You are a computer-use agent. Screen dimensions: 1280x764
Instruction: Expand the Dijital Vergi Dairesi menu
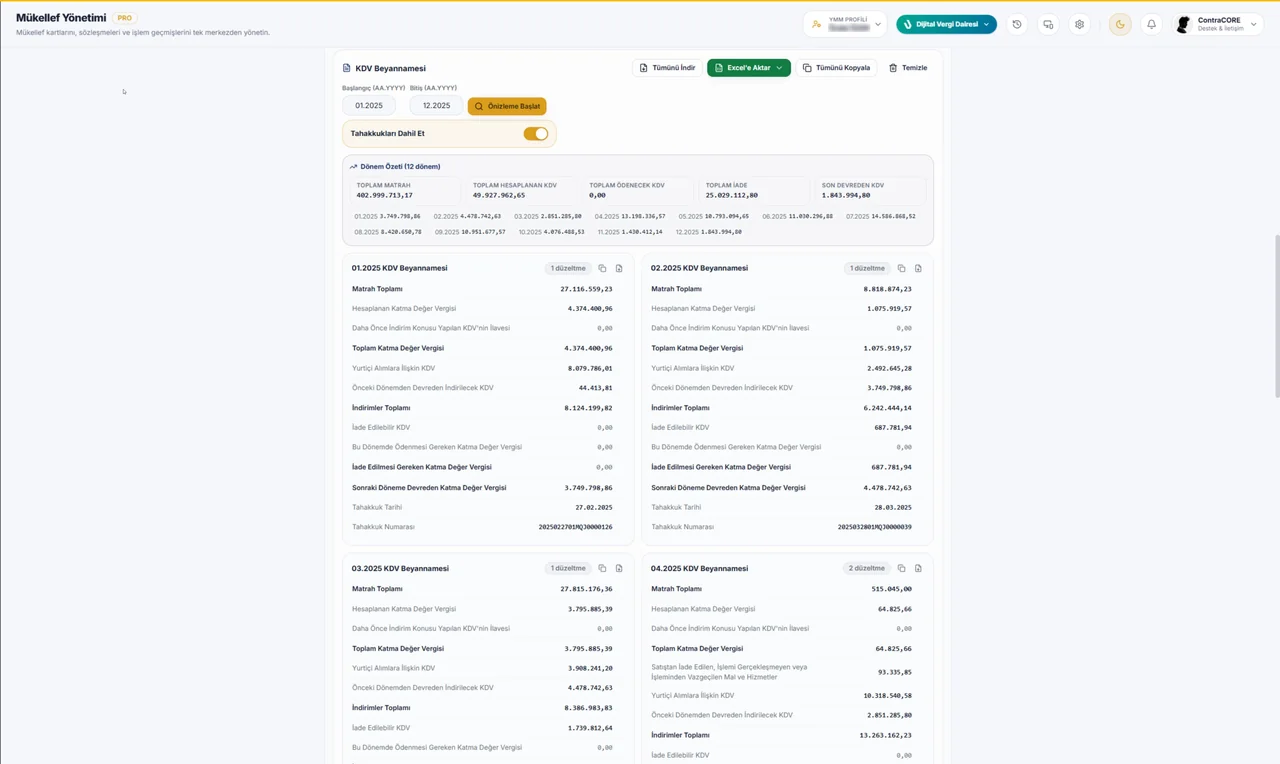(946, 24)
